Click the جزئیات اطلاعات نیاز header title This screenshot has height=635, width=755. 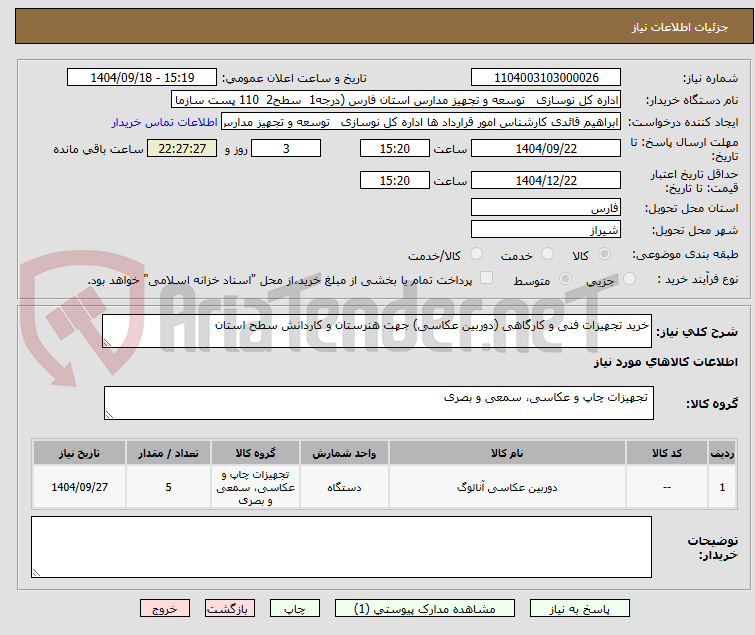tap(679, 27)
